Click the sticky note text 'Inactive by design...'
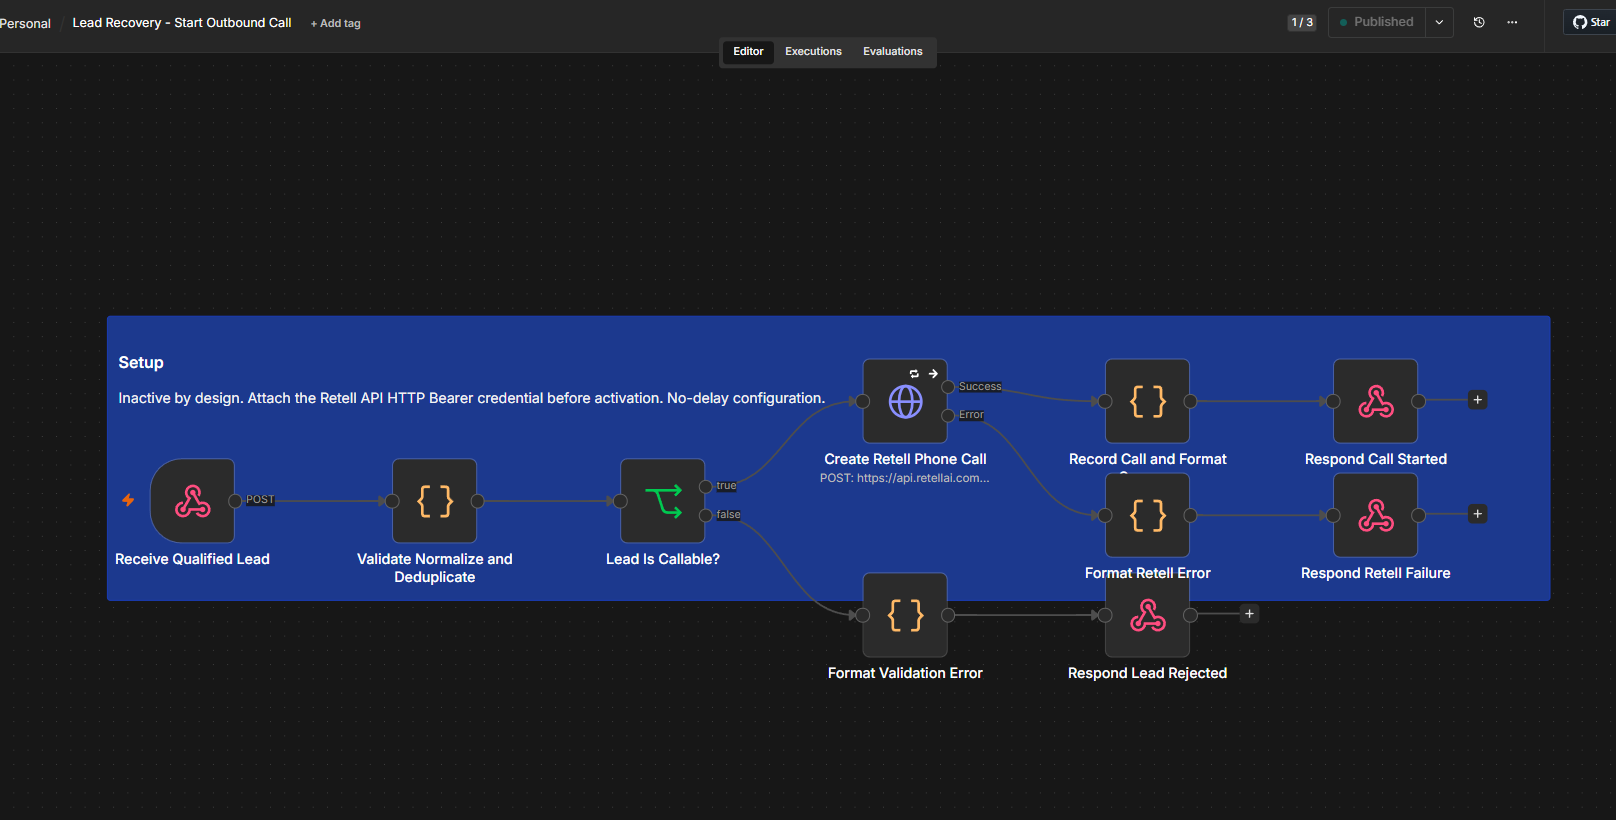The width and height of the screenshot is (1616, 820). pos(471,398)
